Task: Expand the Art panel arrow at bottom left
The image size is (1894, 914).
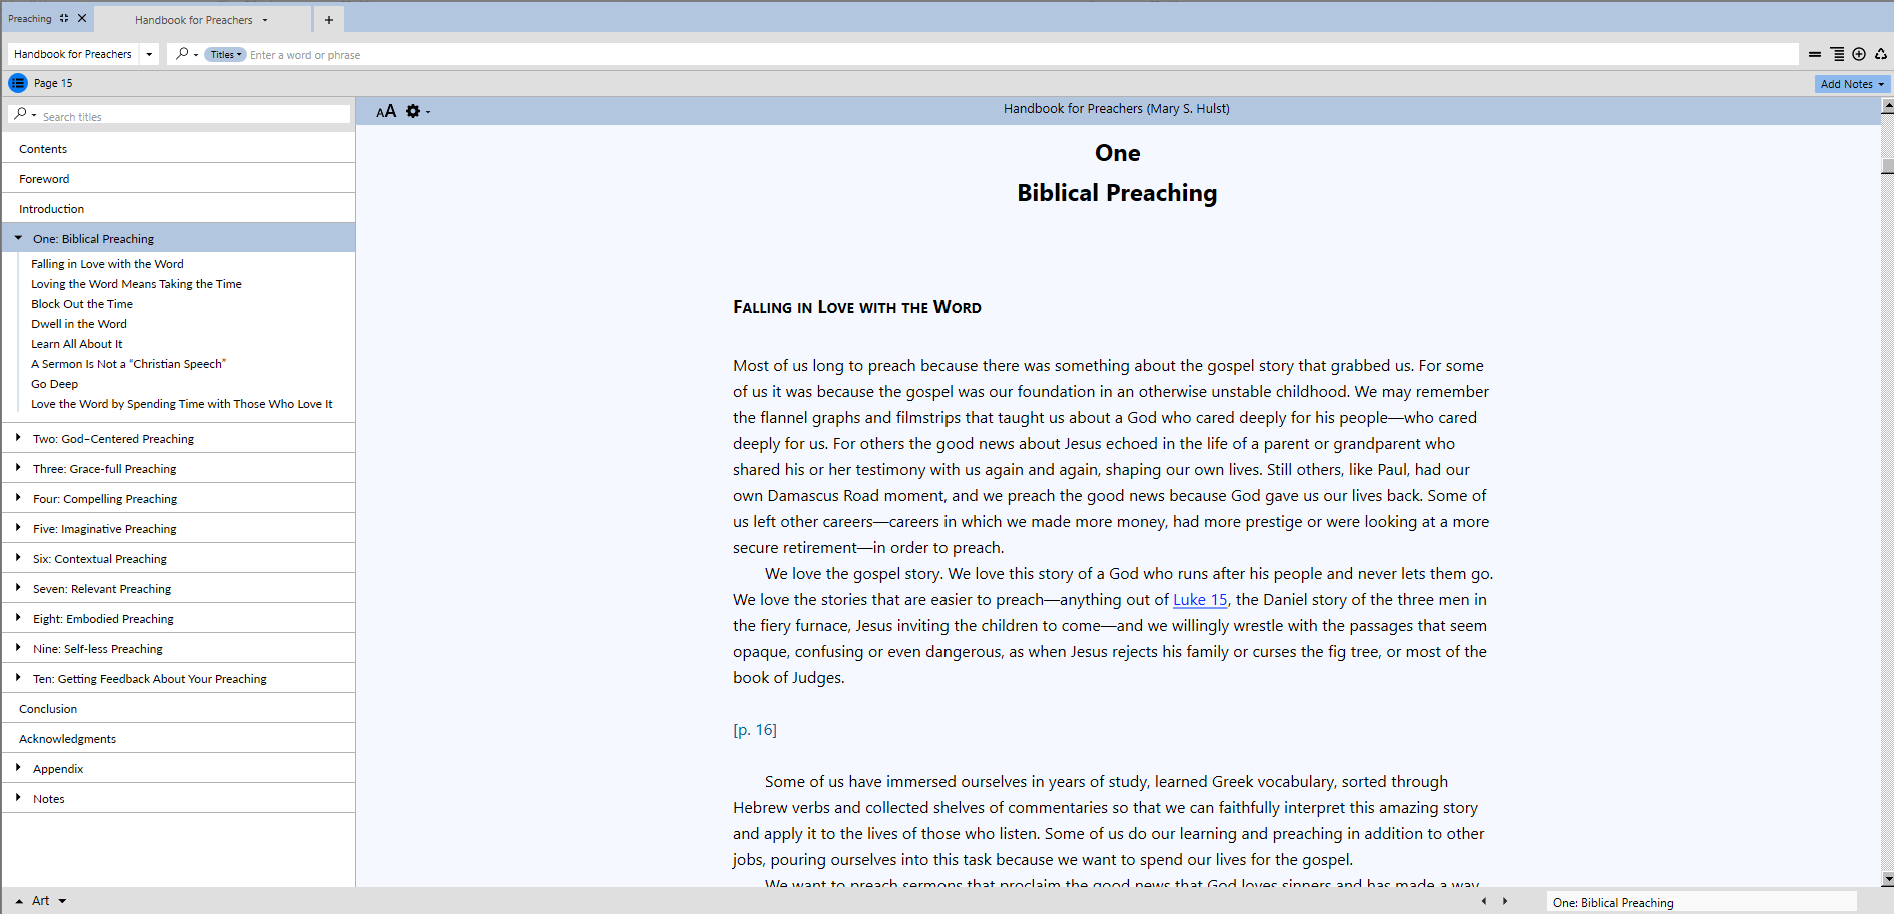Action: click(x=19, y=901)
